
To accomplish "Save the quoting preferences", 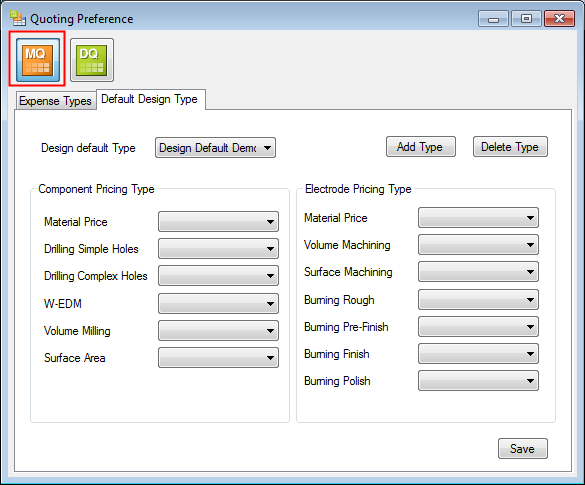I will (523, 448).
